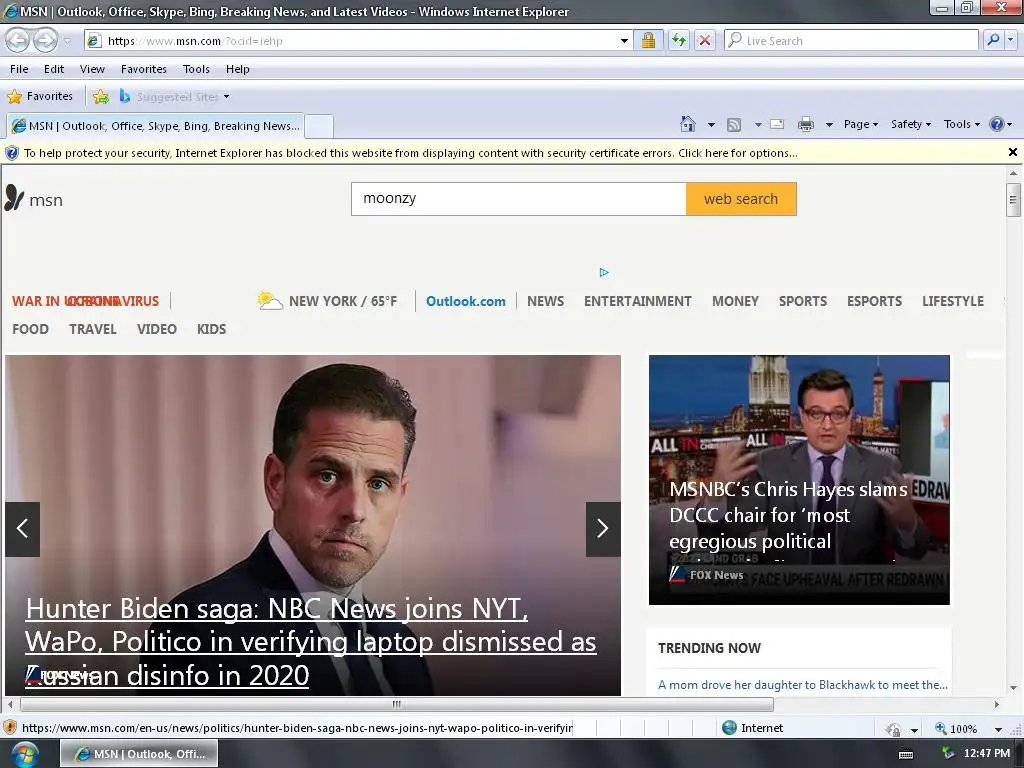The width and height of the screenshot is (1024, 768).
Task: Open the Tools command bar menu
Action: tap(961, 124)
